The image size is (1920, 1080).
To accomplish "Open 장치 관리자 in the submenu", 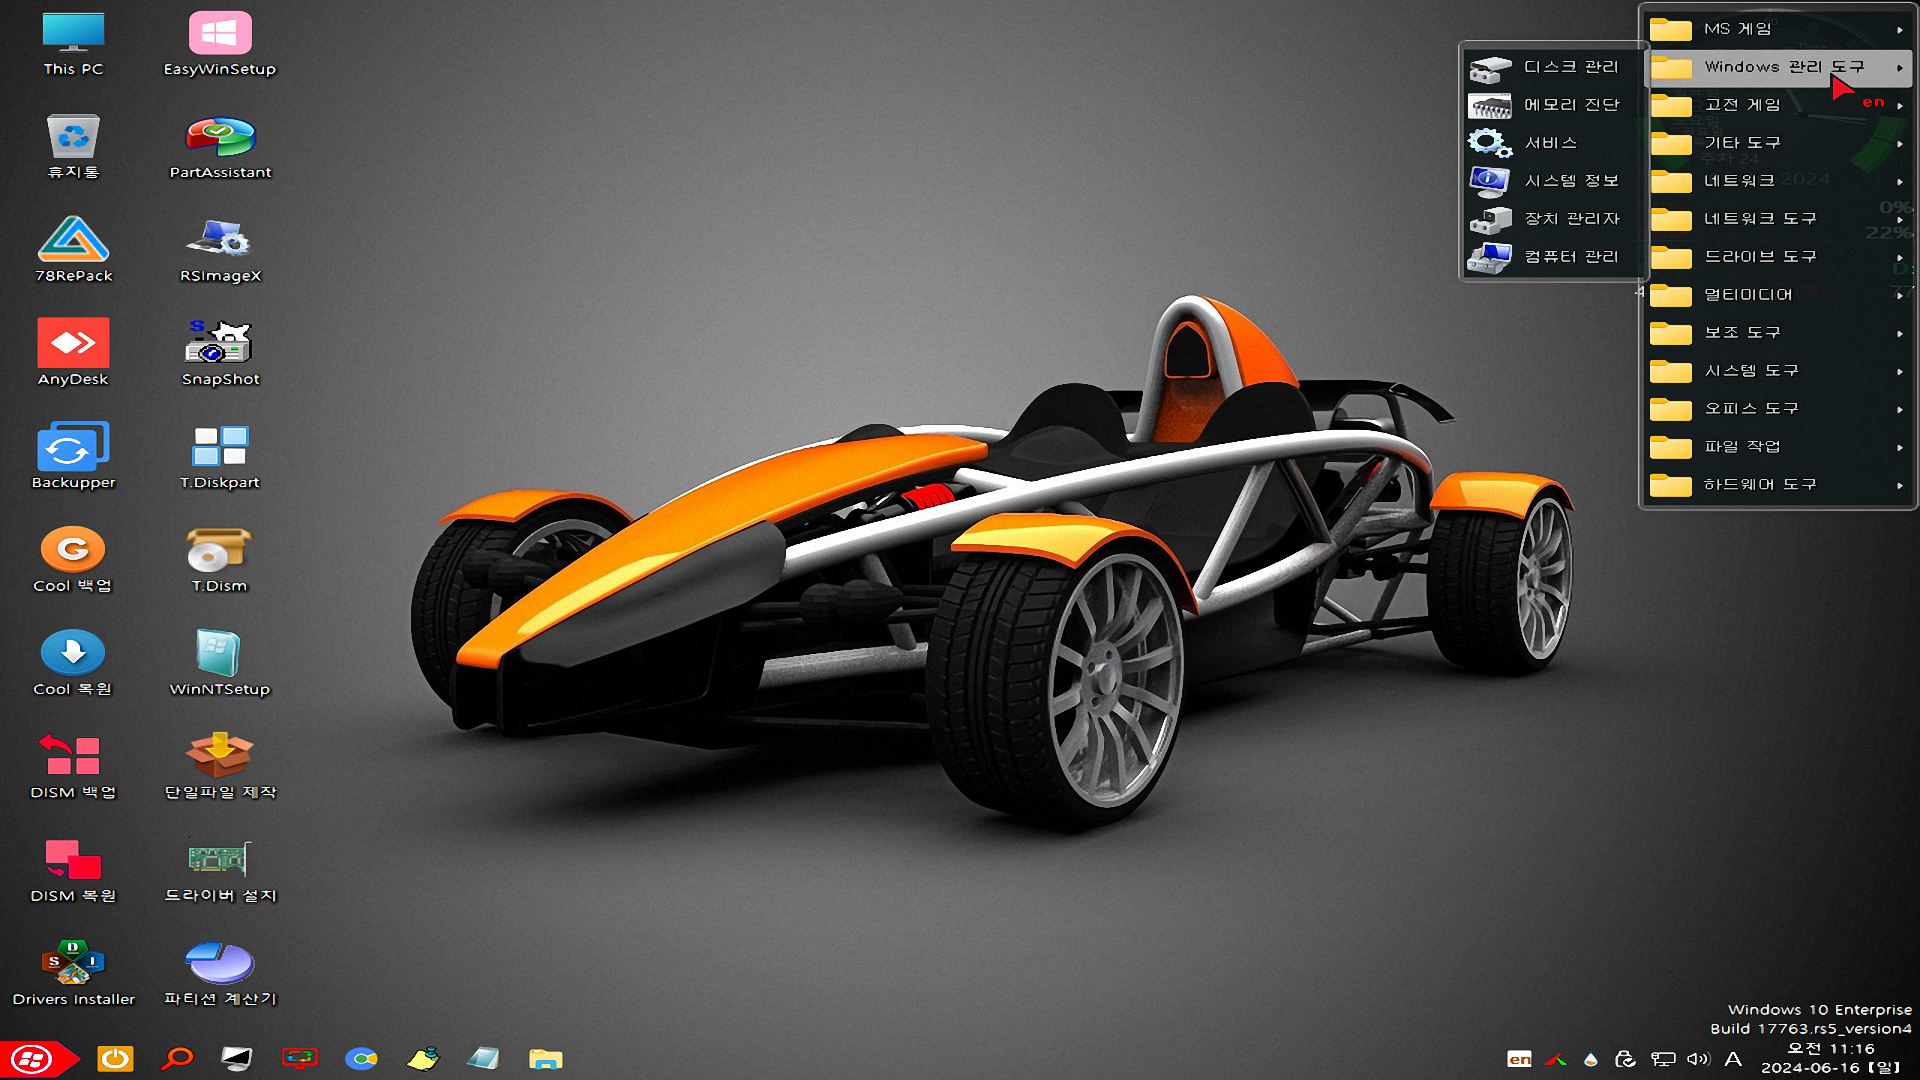I will click(x=1553, y=219).
